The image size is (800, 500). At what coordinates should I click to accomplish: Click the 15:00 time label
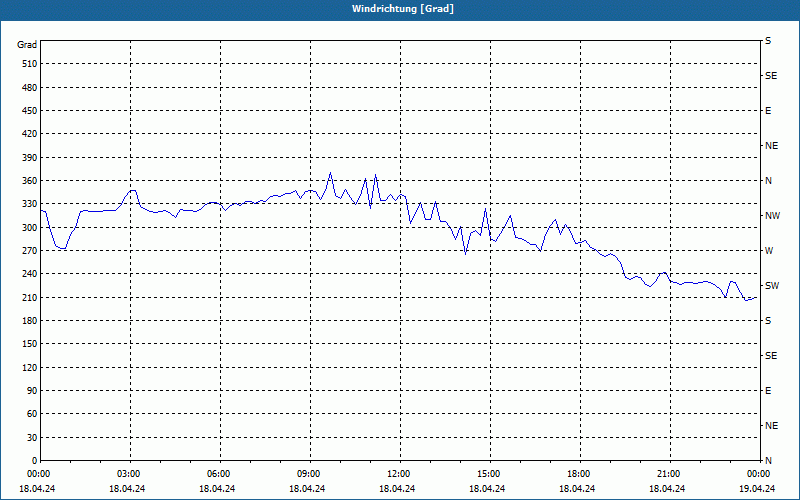coord(488,474)
